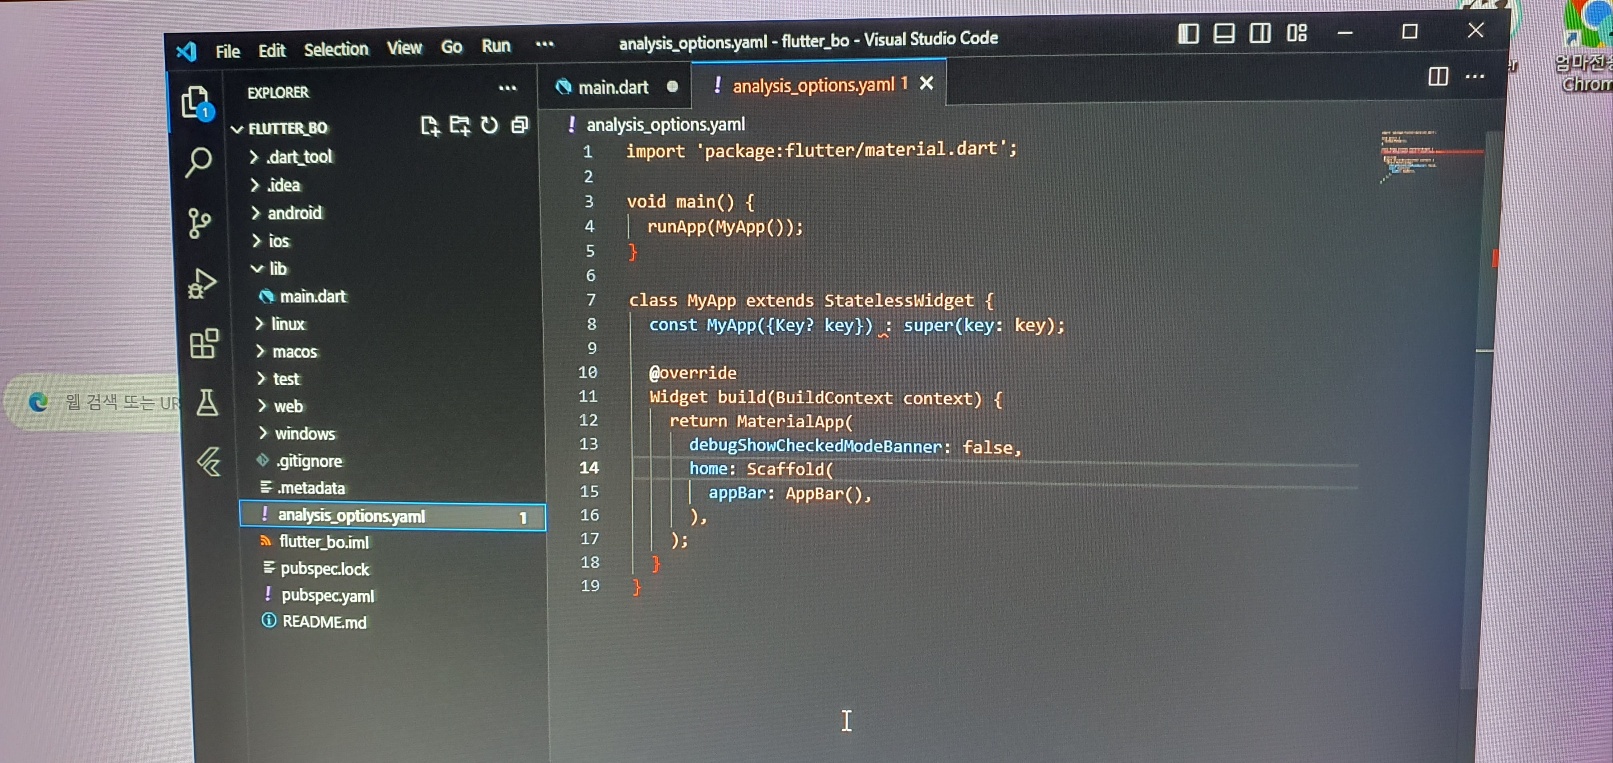
Task: Open the Go menu
Action: pyautogui.click(x=452, y=47)
